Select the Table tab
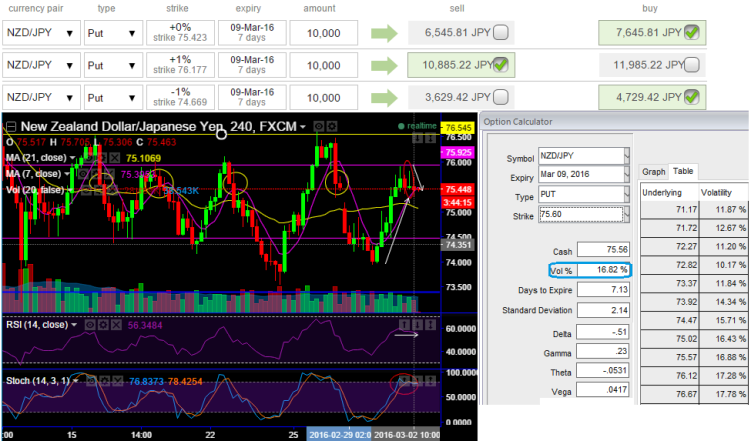Image resolution: width=751 pixels, height=441 pixels. [682, 171]
